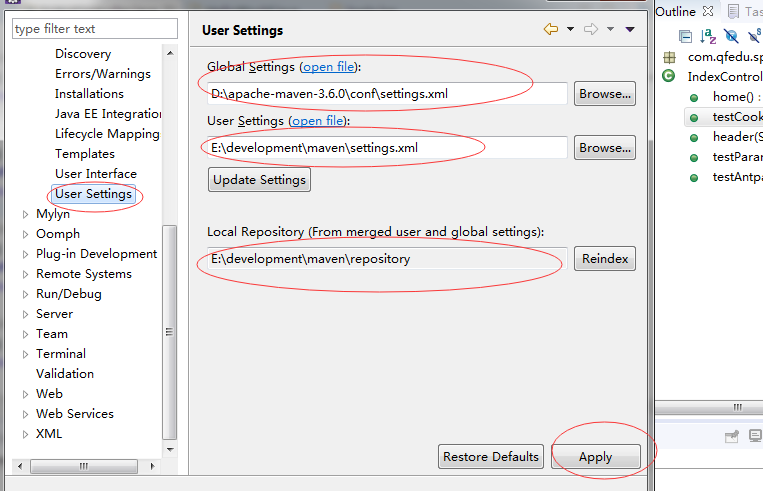The height and width of the screenshot is (491, 763).
Task: Click the User Settings path input field
Action: click(x=386, y=148)
